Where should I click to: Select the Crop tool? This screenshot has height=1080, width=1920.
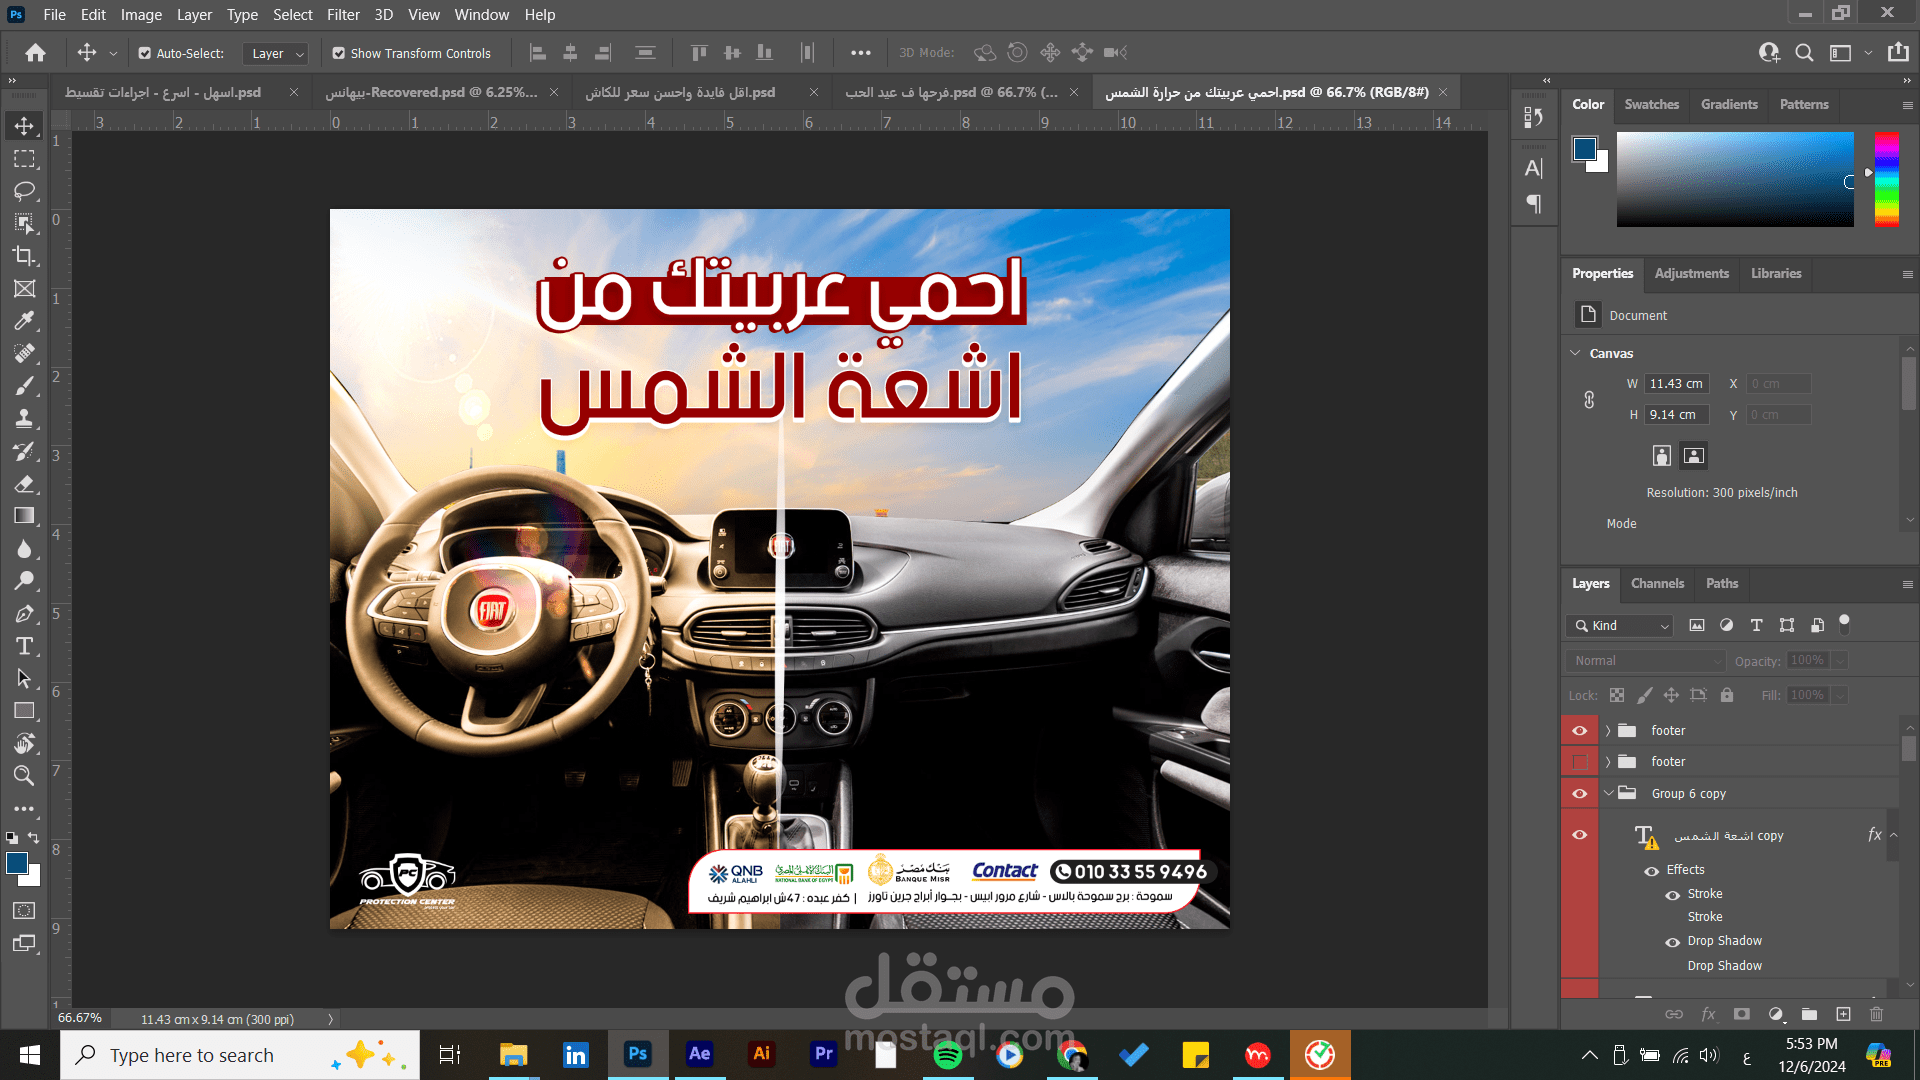[24, 256]
